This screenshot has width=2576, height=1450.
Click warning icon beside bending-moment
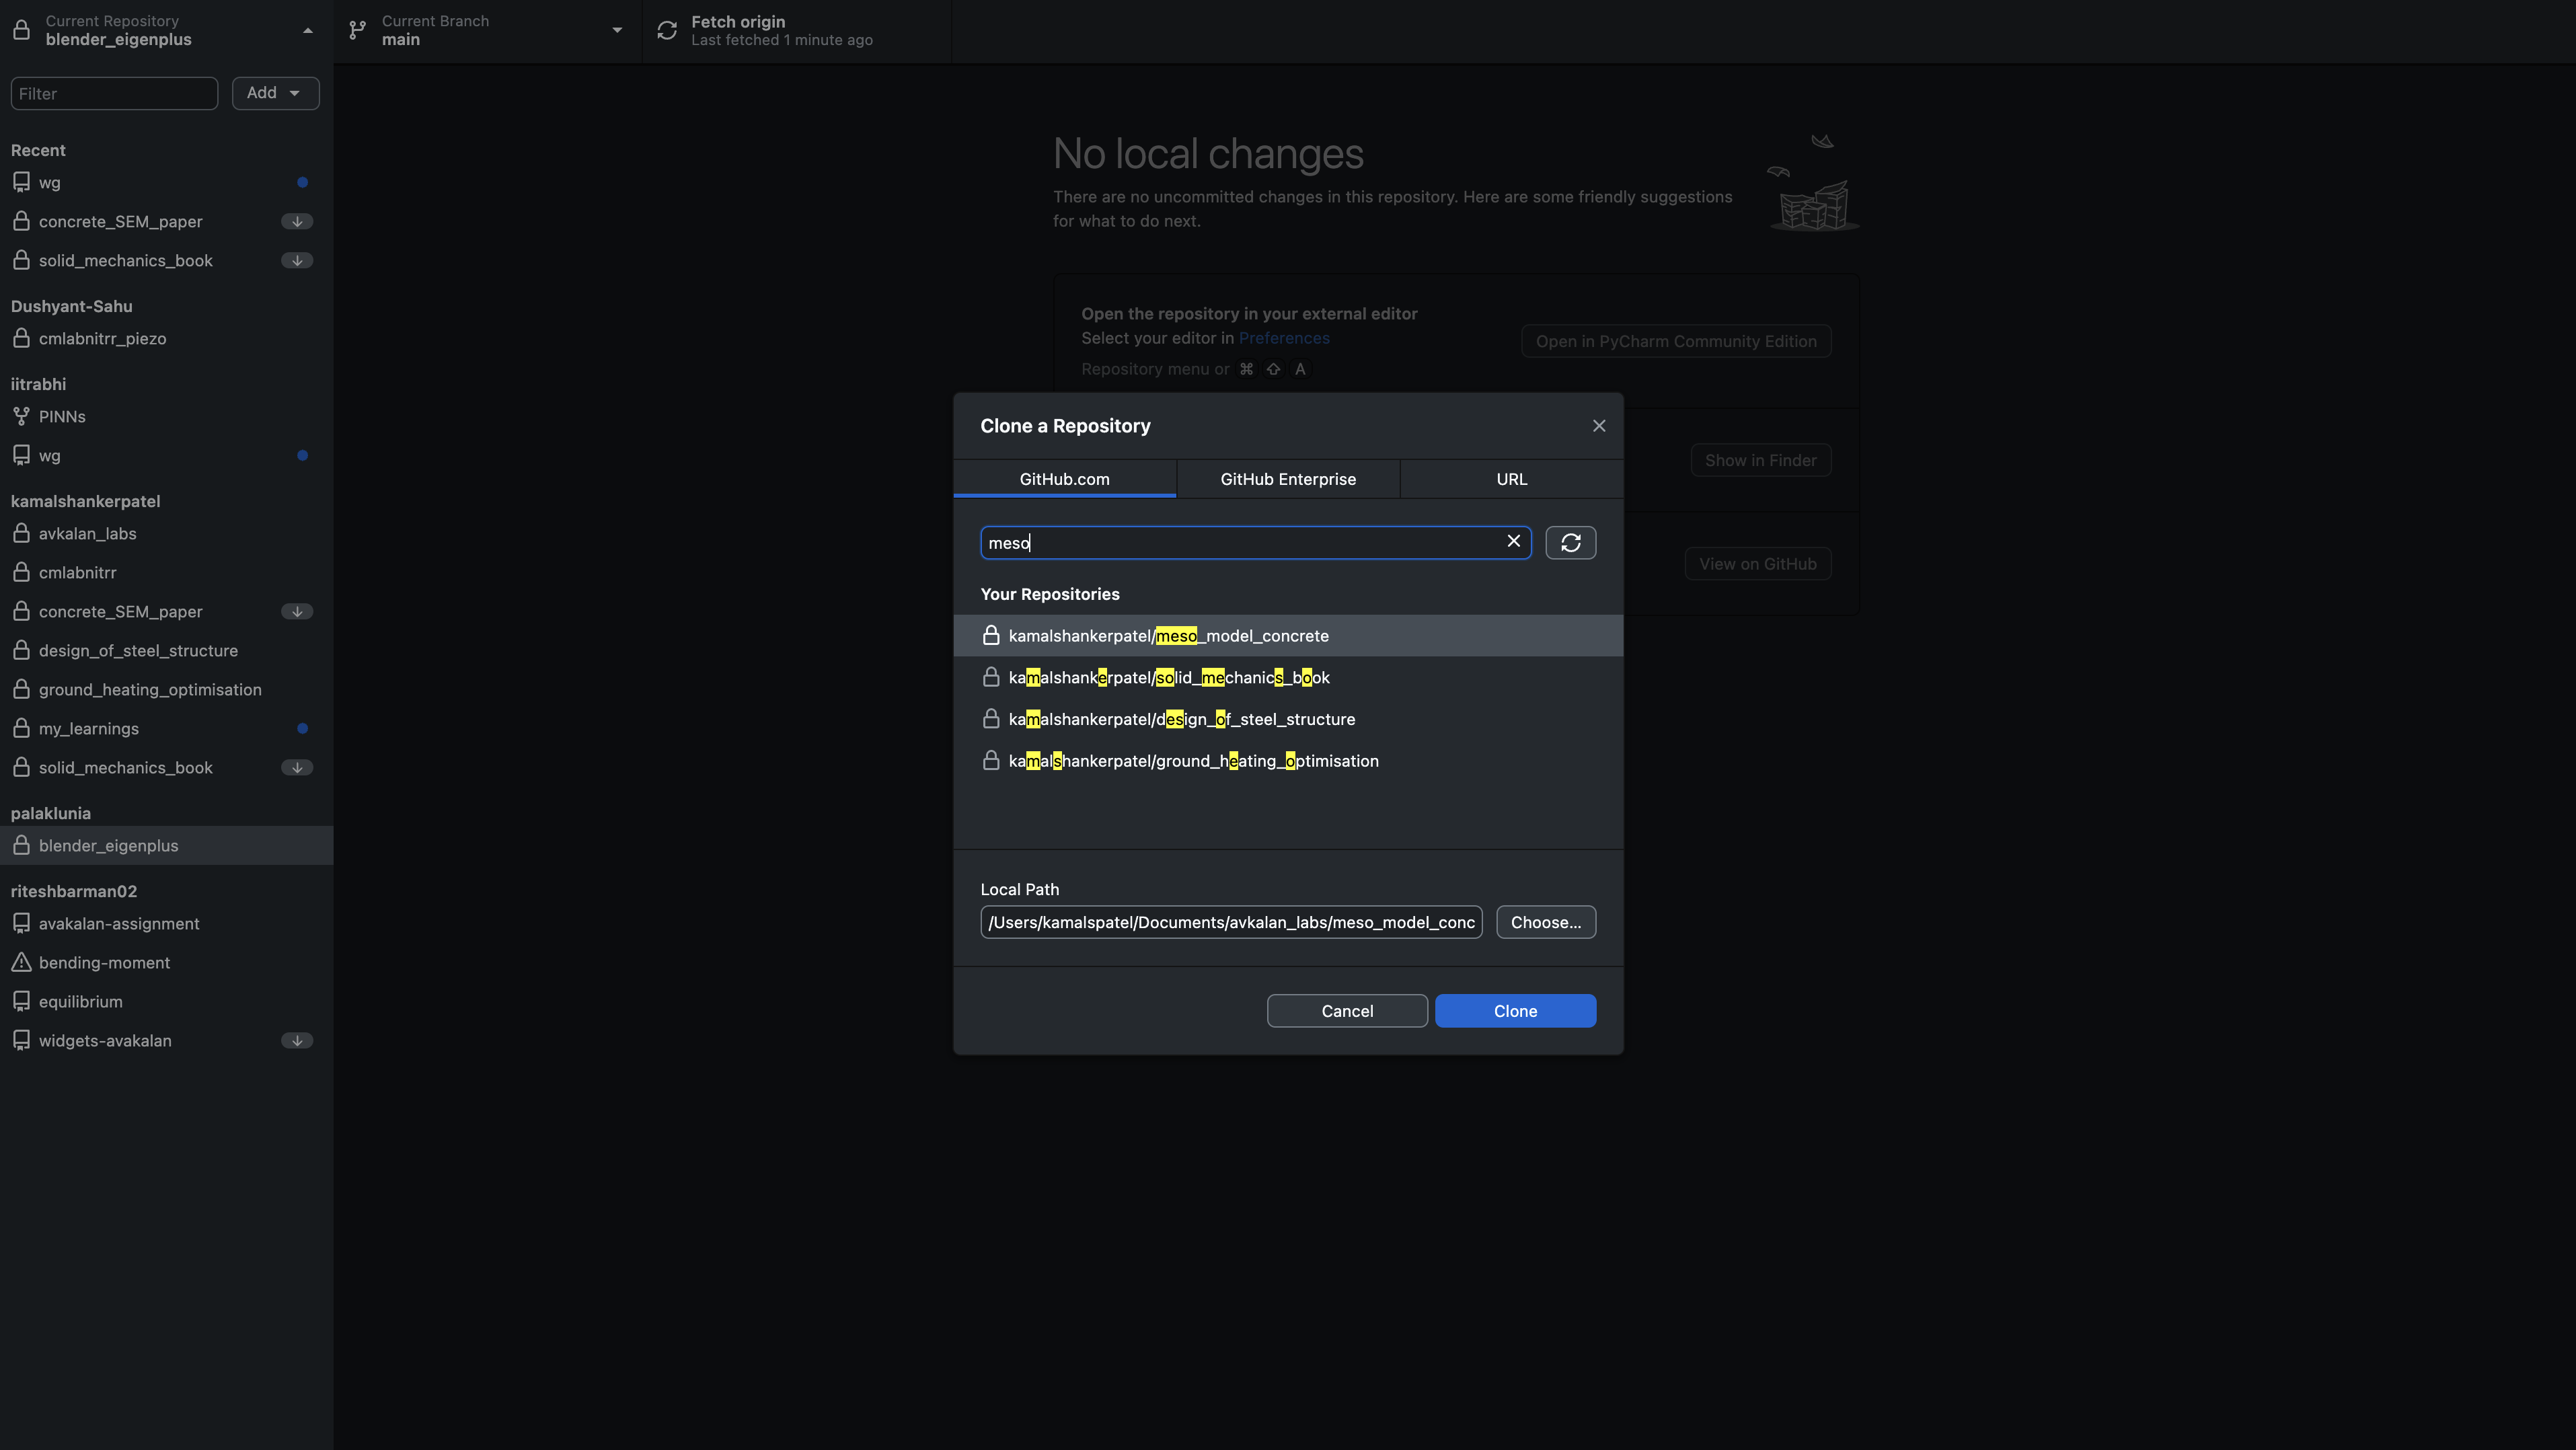click(x=21, y=962)
